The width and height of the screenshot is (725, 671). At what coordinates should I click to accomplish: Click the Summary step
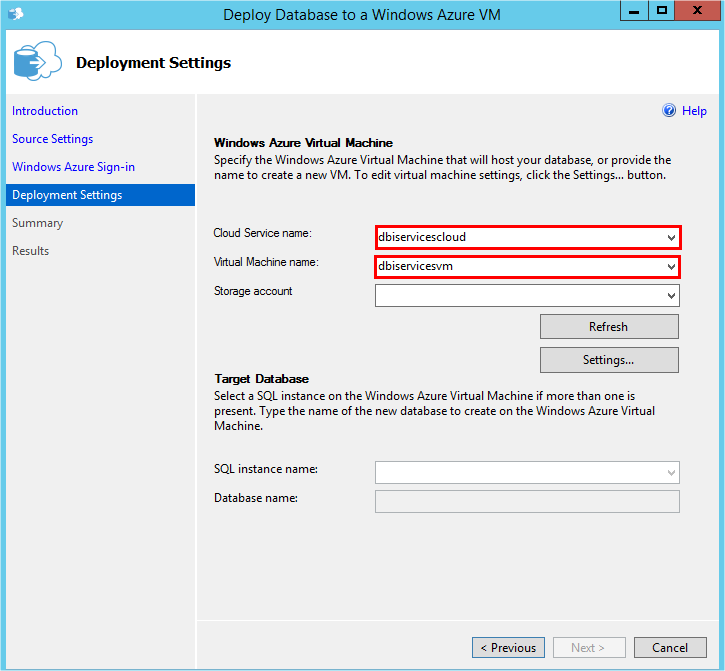click(x=37, y=223)
